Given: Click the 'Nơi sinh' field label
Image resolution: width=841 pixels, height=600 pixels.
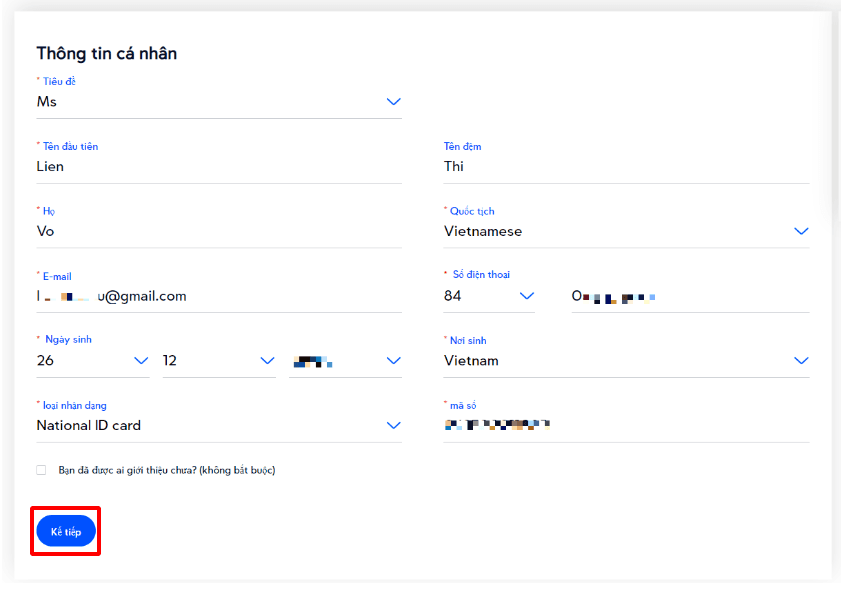Looking at the screenshot, I should point(468,340).
